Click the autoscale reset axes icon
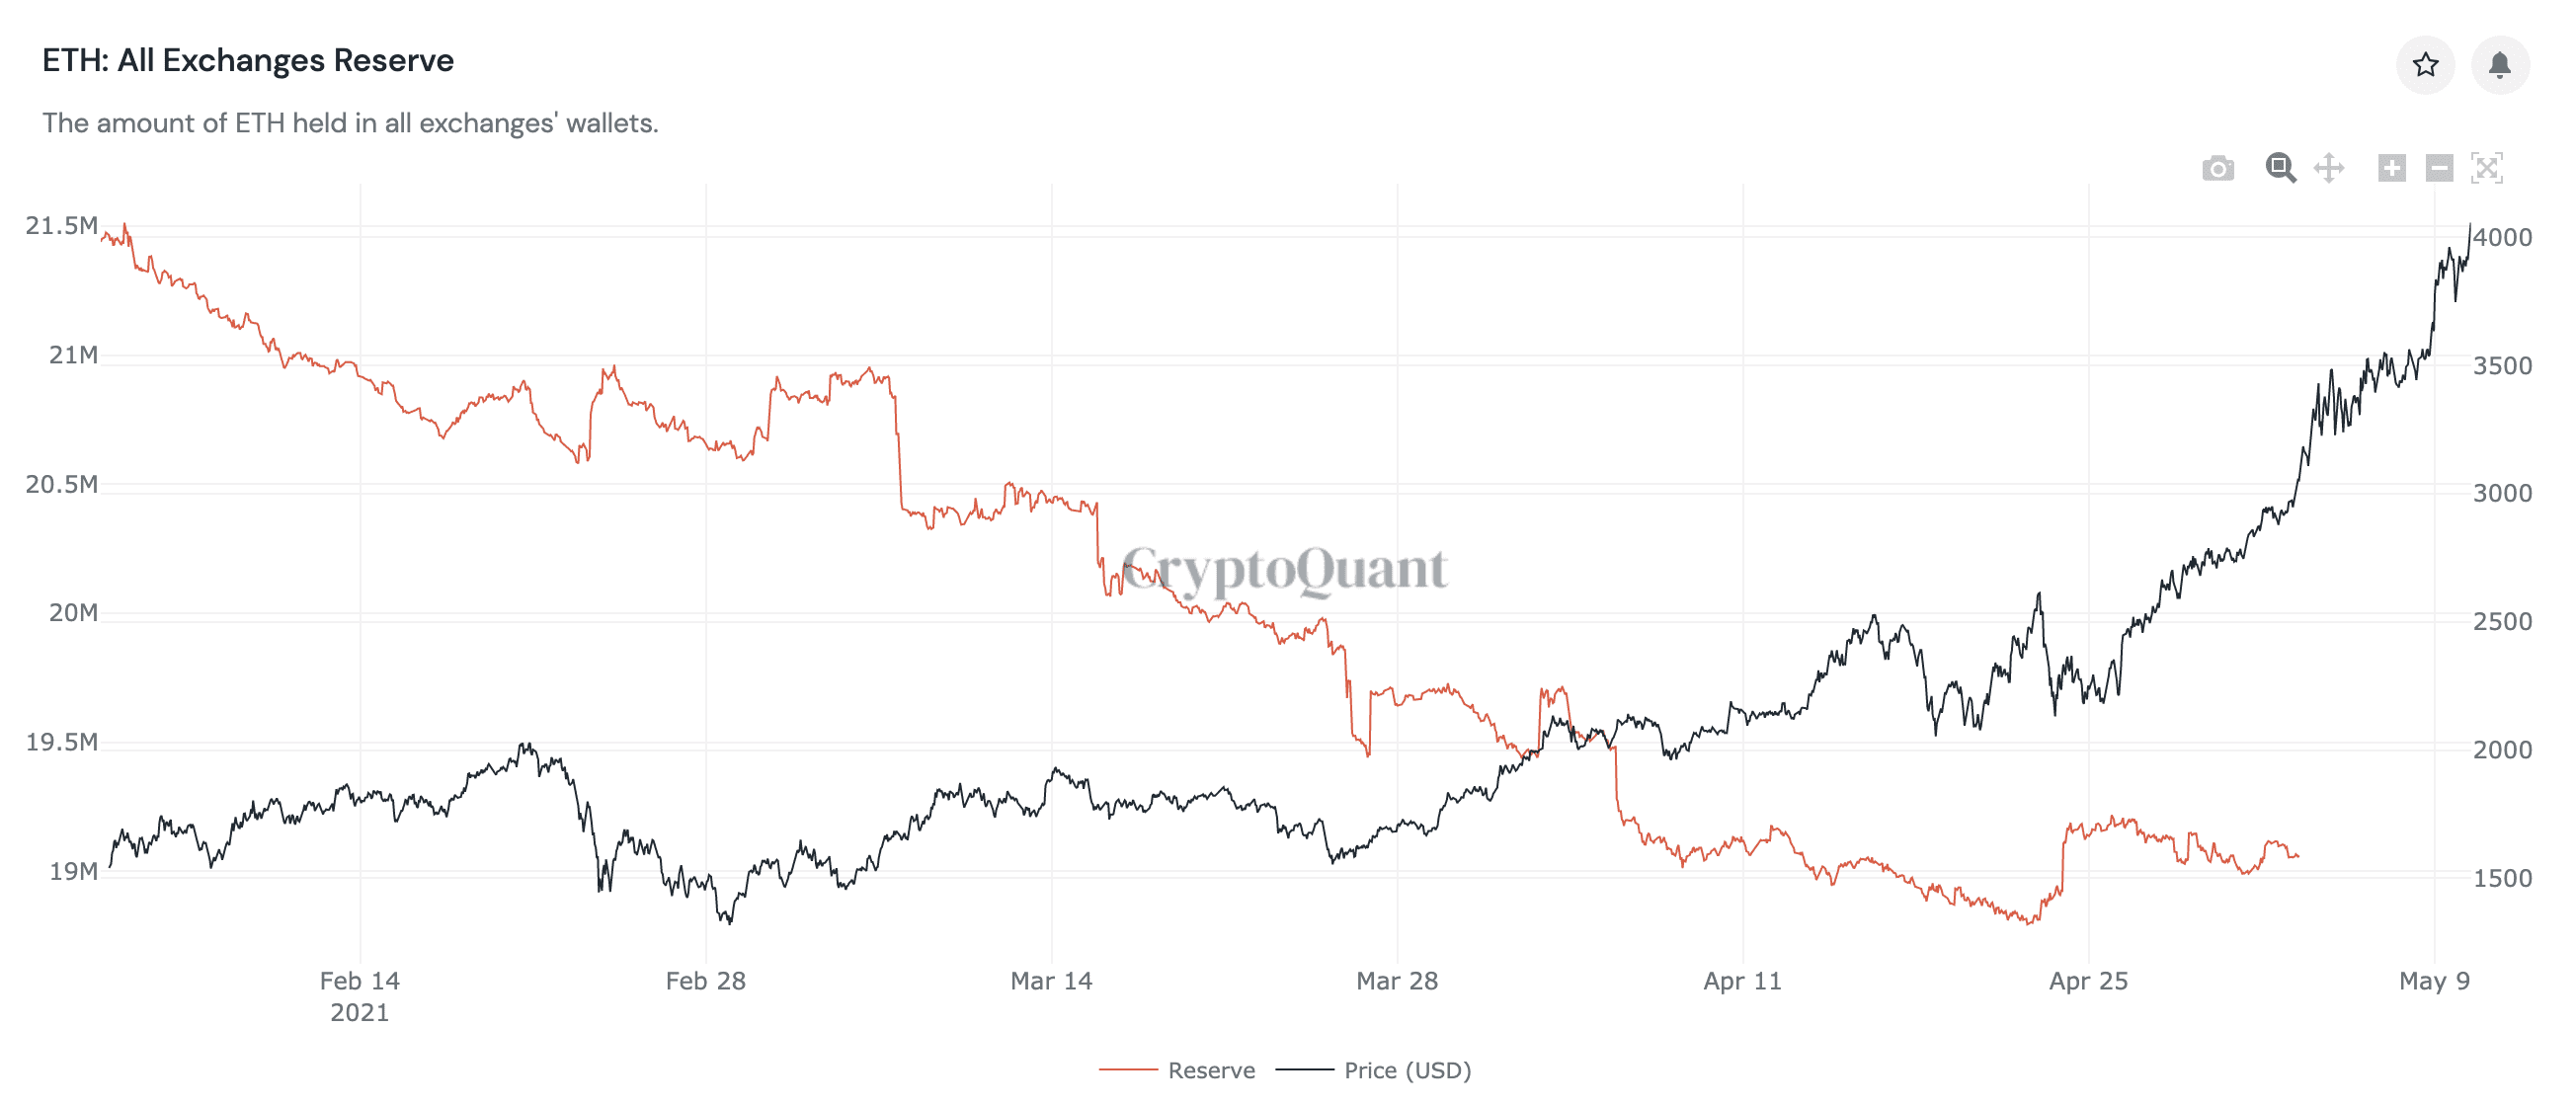Image resolution: width=2576 pixels, height=1106 pixels. coord(2486,168)
